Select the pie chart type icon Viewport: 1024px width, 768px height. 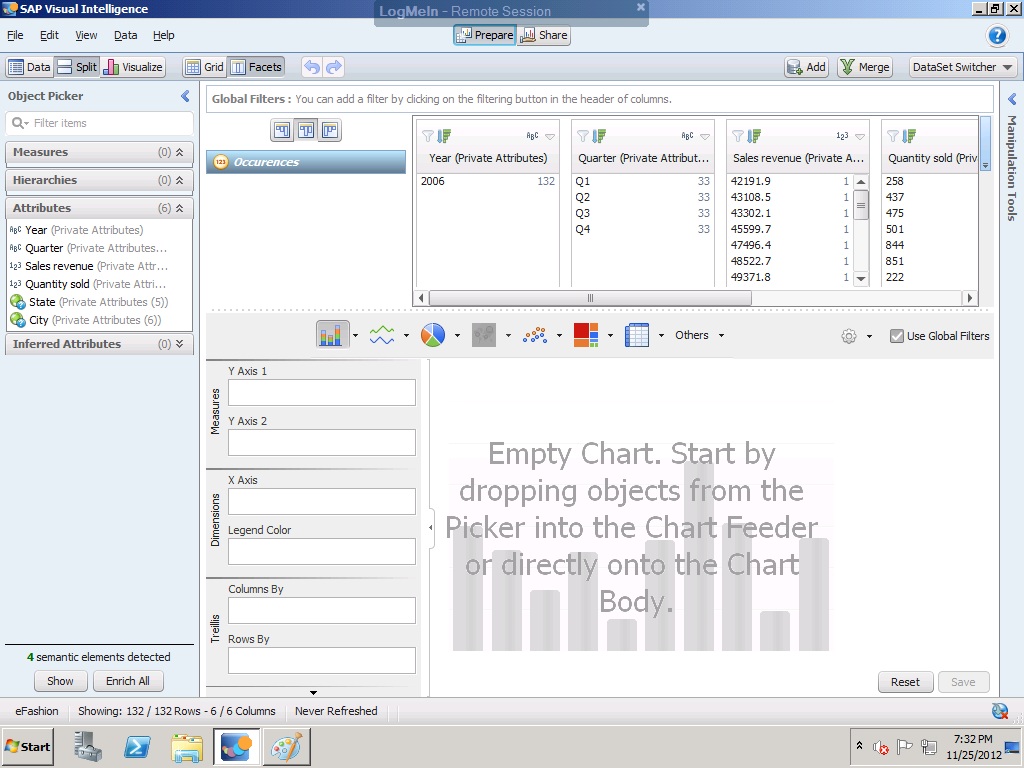point(432,335)
